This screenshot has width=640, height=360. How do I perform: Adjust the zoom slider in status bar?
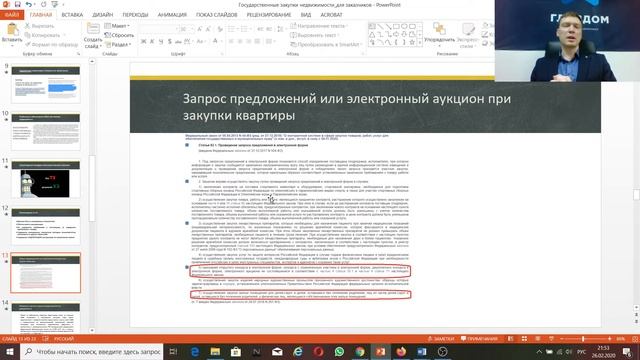pyautogui.click(x=583, y=339)
